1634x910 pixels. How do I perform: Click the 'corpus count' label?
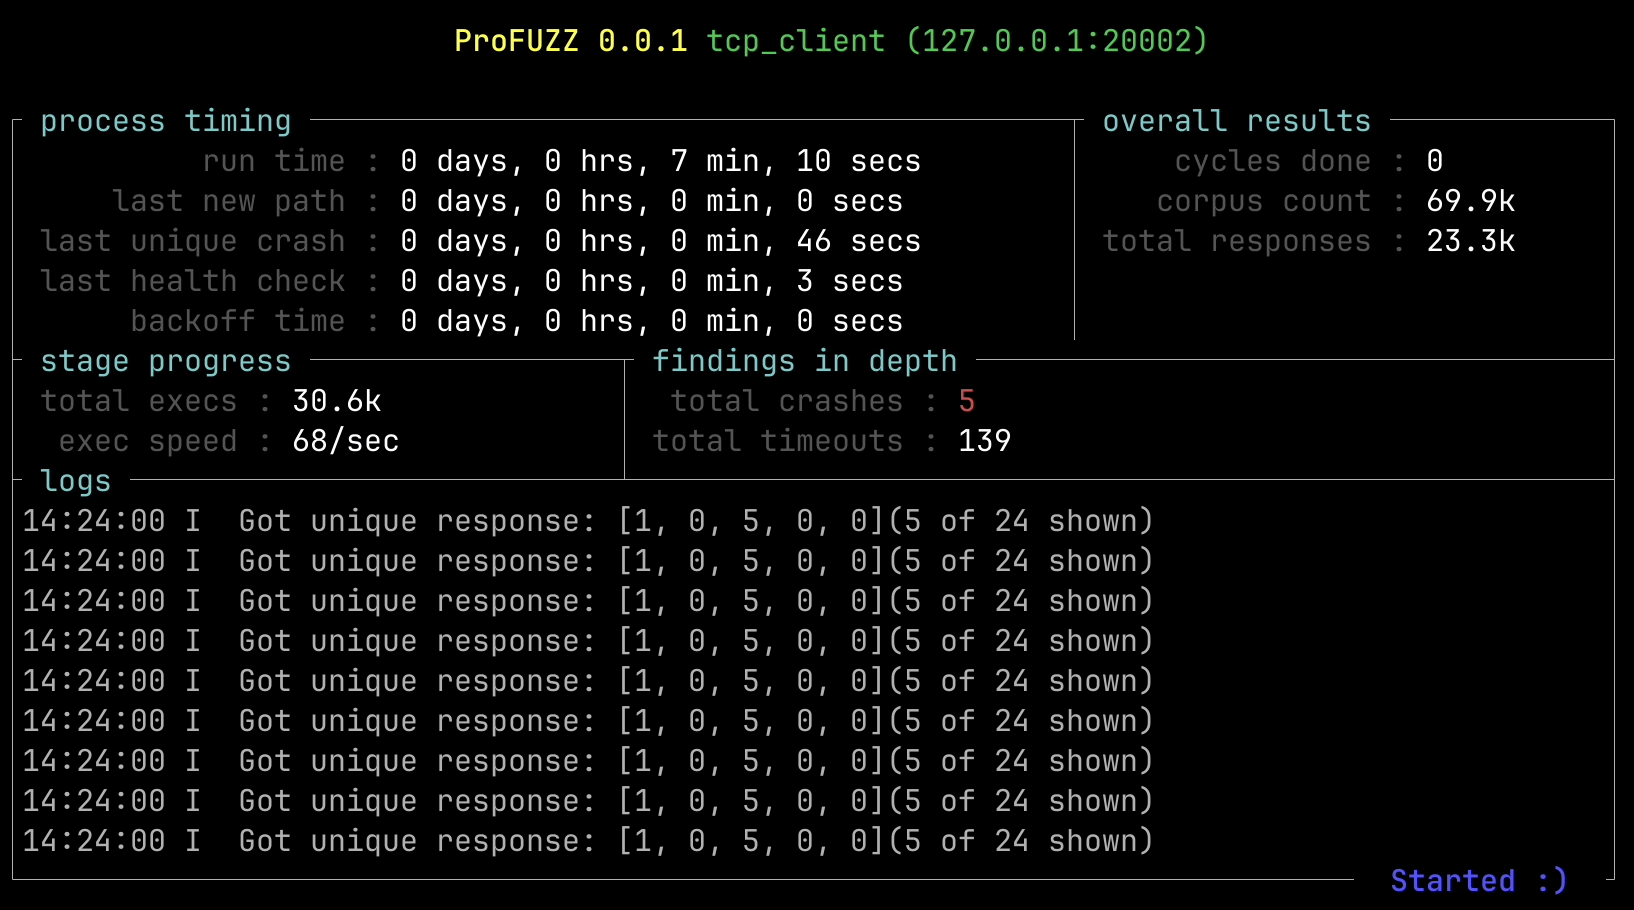(1263, 201)
